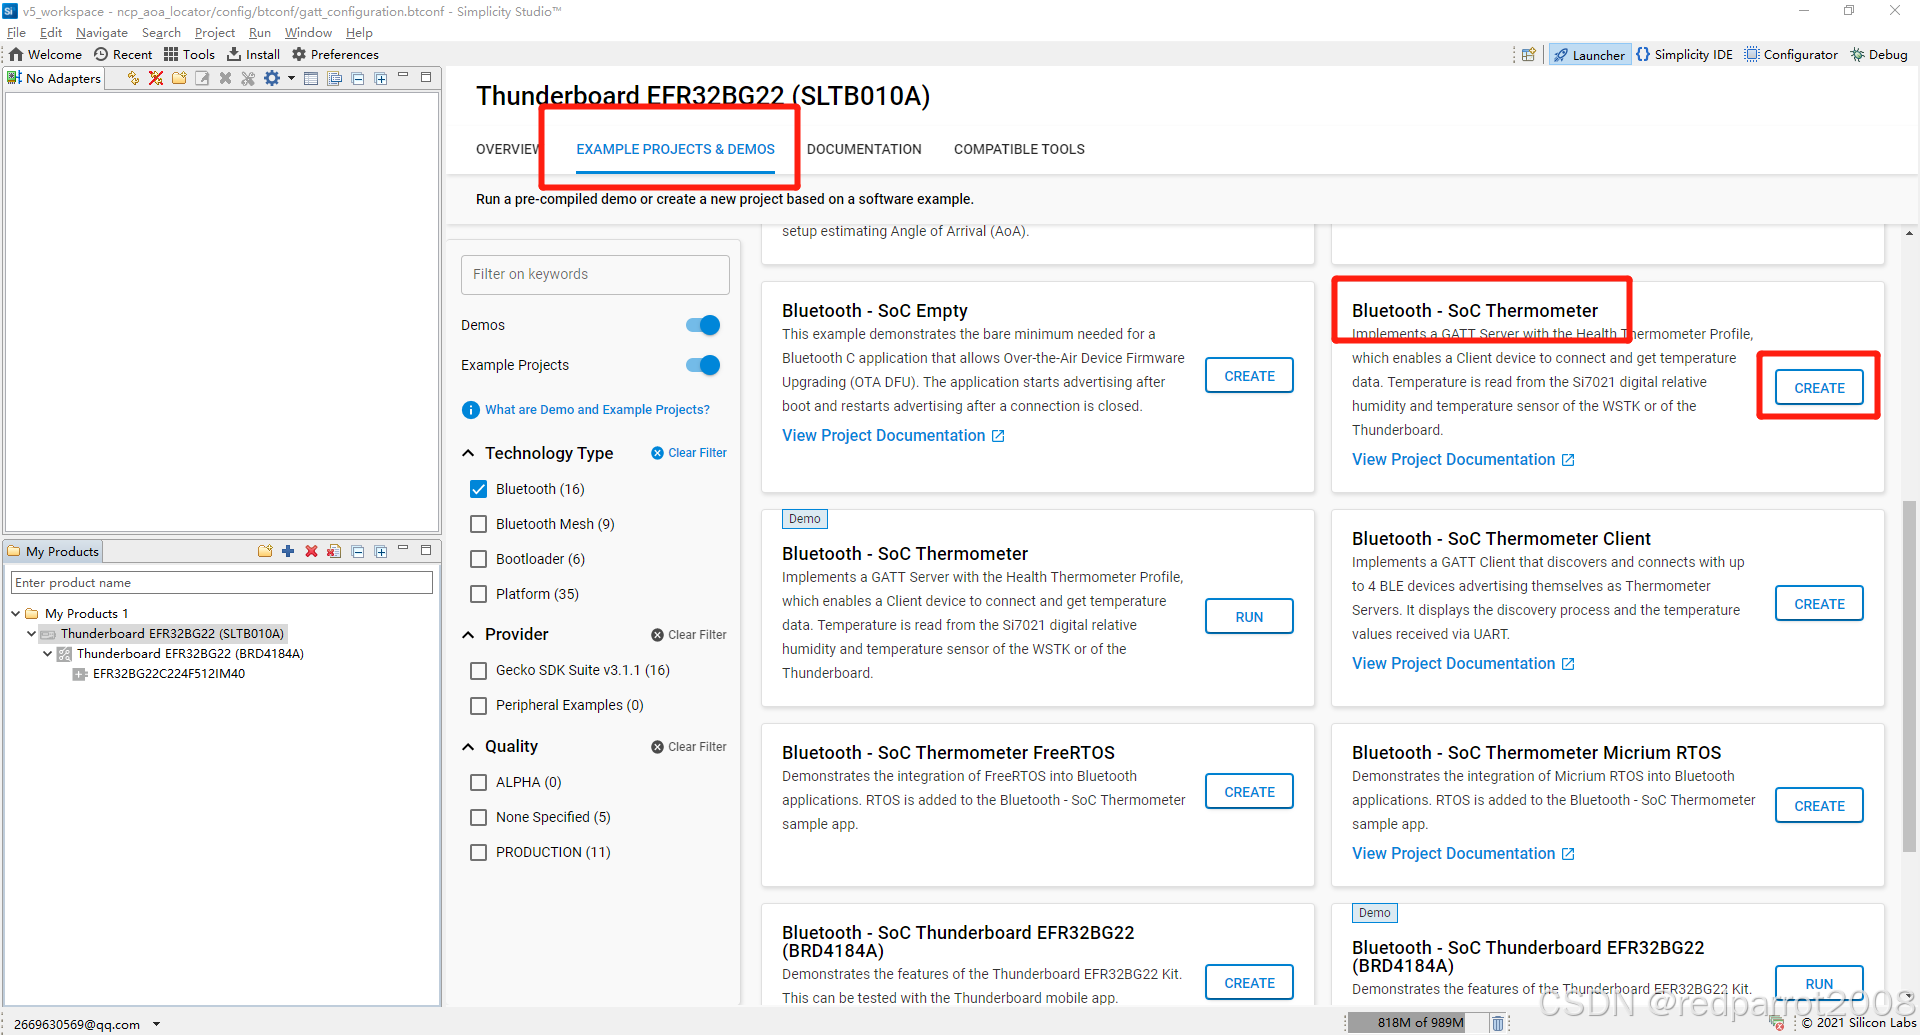Collapse the Provider filter section
Image resolution: width=1920 pixels, height=1035 pixels.
(468, 634)
